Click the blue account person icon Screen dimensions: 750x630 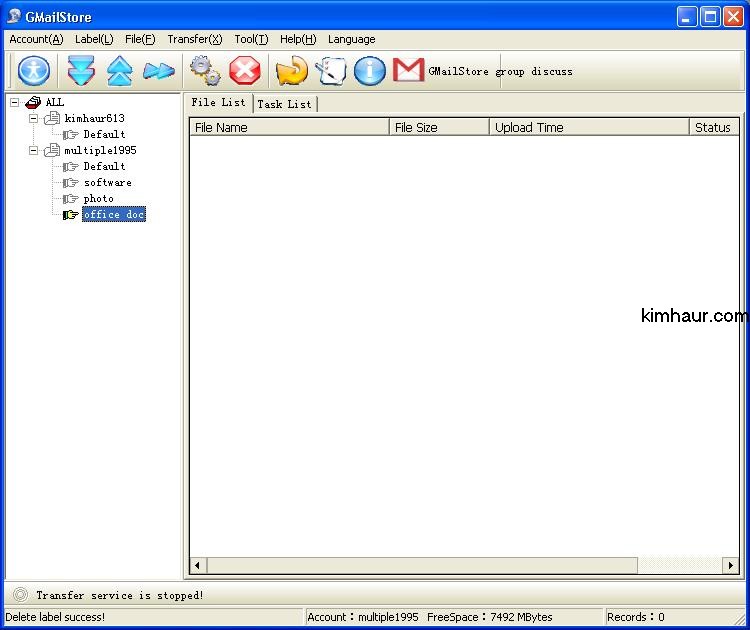[34, 71]
